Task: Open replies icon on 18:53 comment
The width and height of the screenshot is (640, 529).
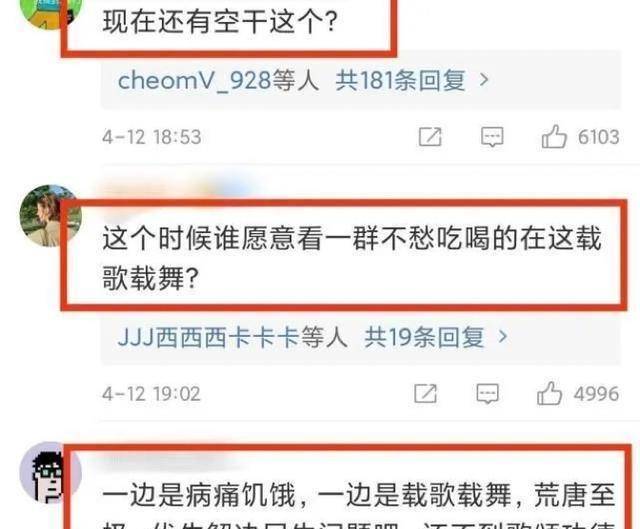Action: pyautogui.click(x=492, y=137)
